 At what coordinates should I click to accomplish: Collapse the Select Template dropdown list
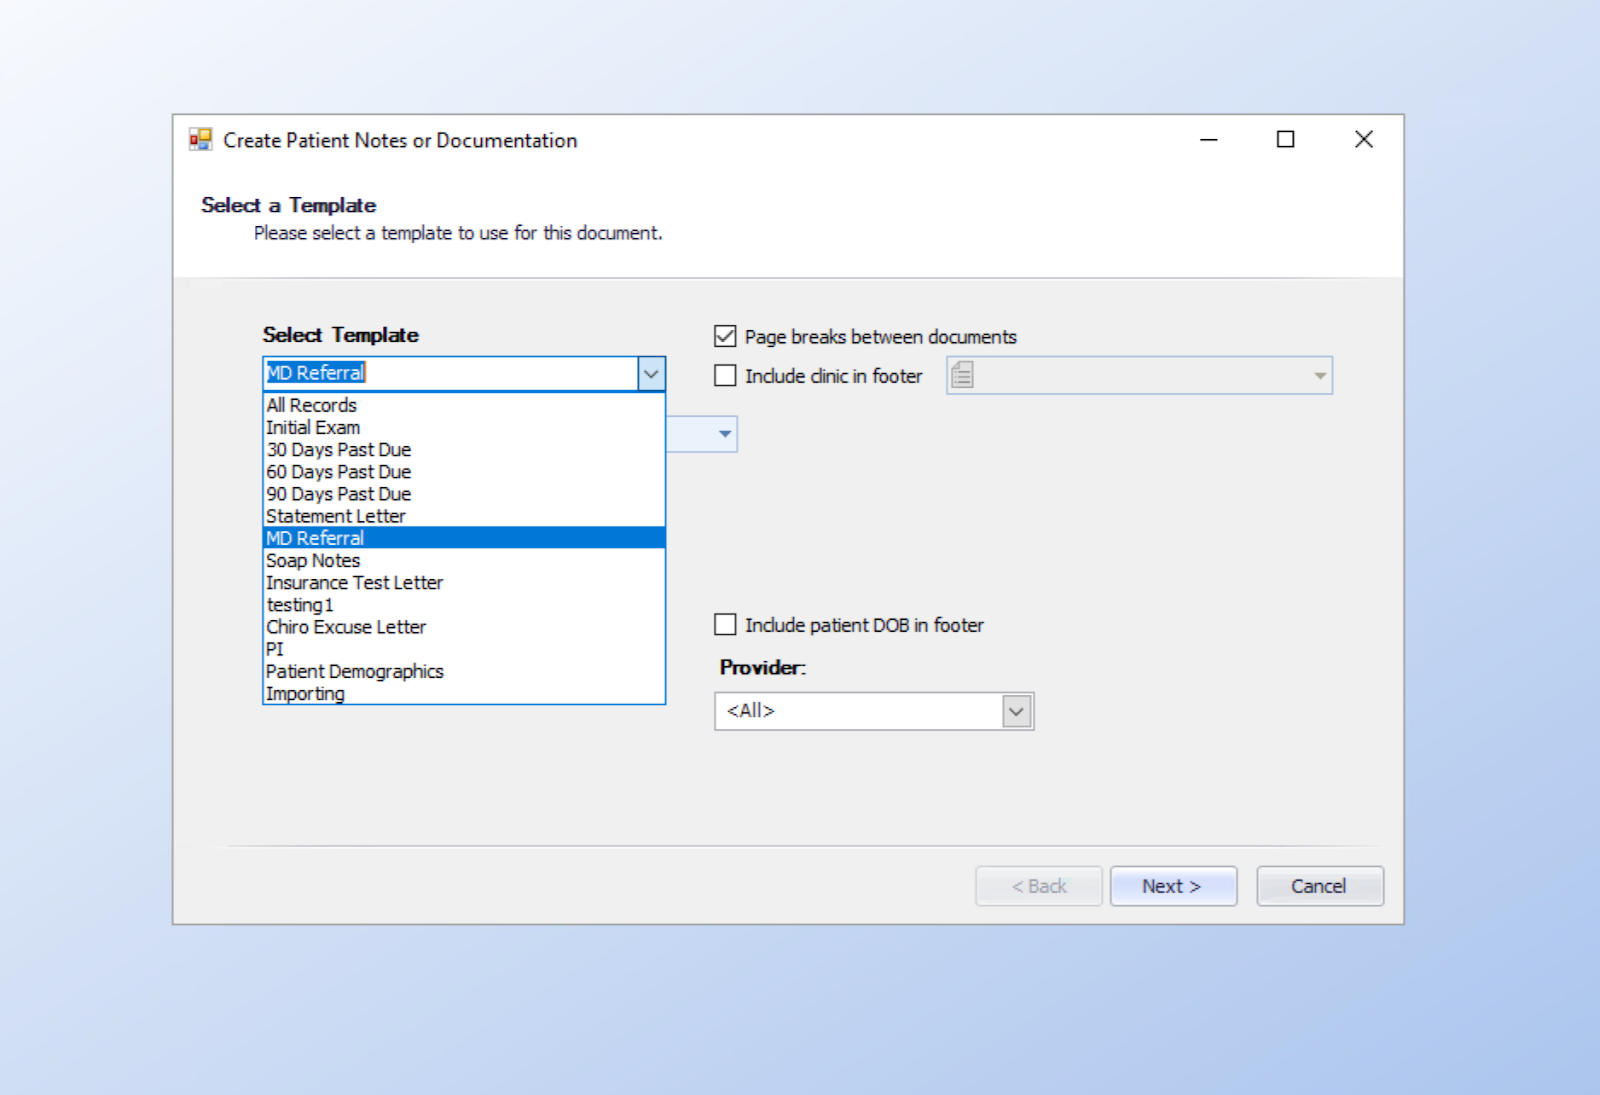point(652,373)
